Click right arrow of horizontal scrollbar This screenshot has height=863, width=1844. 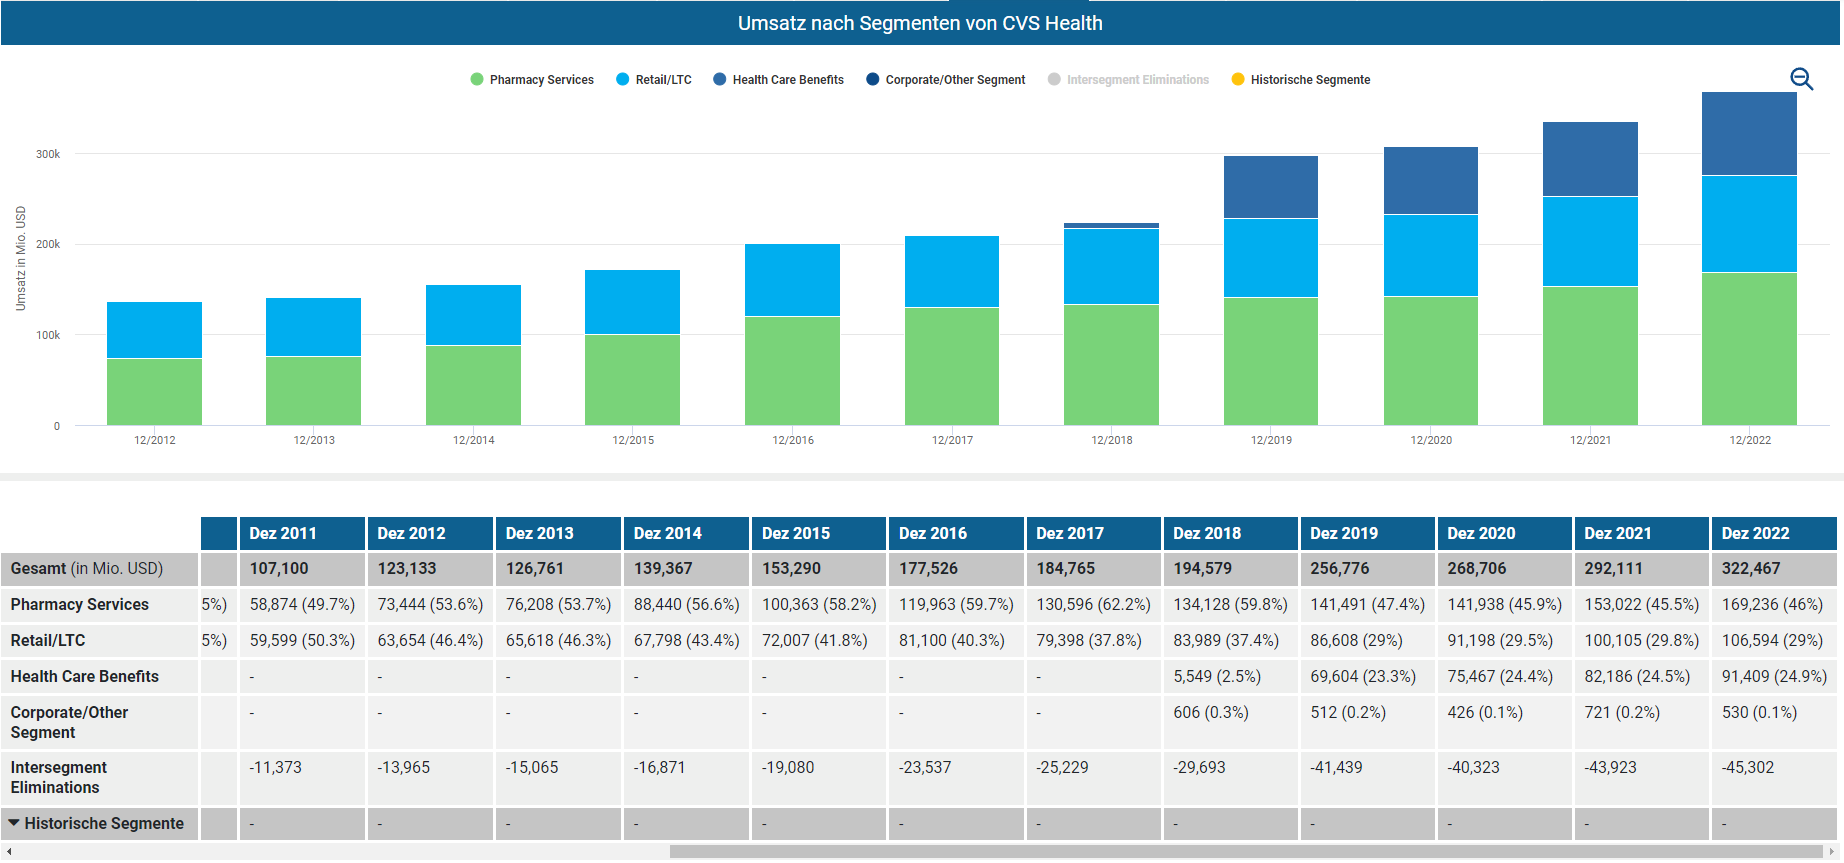pyautogui.click(x=1831, y=851)
